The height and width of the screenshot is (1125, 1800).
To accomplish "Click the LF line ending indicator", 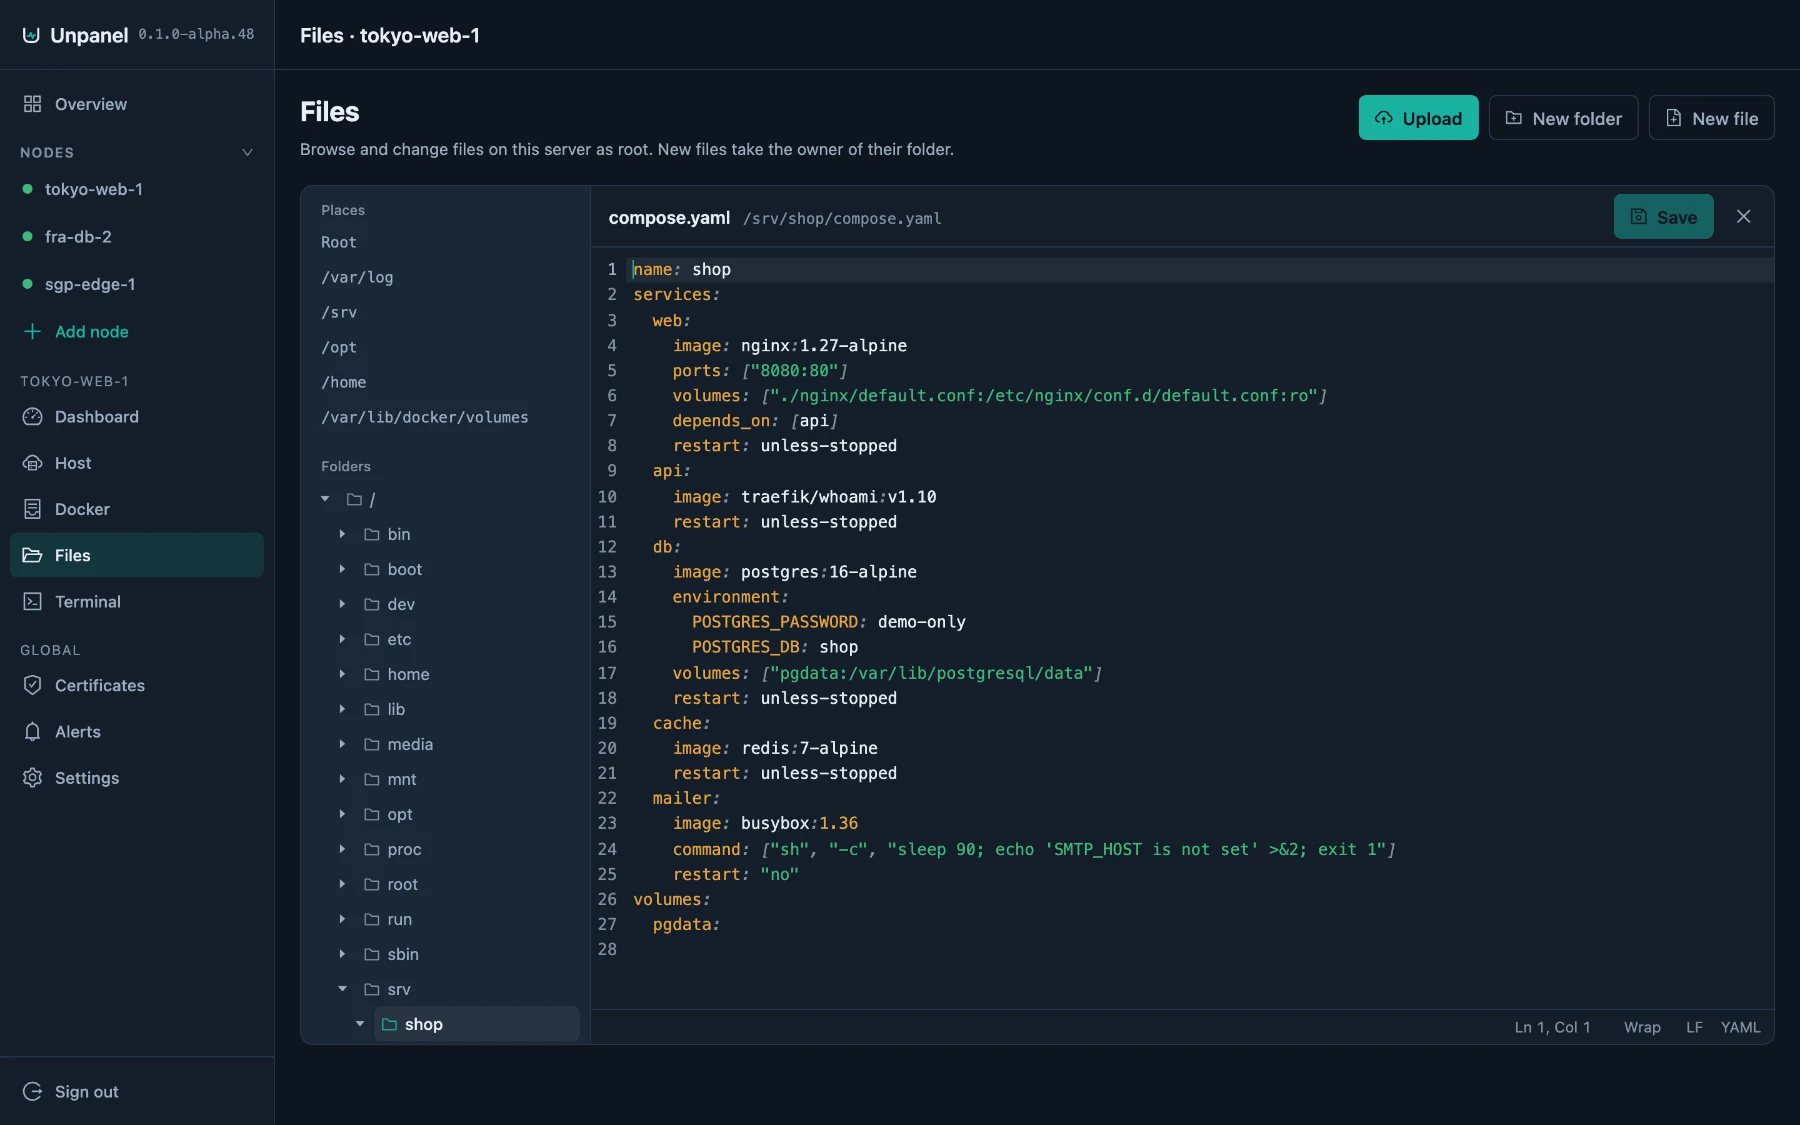I will tap(1694, 1027).
